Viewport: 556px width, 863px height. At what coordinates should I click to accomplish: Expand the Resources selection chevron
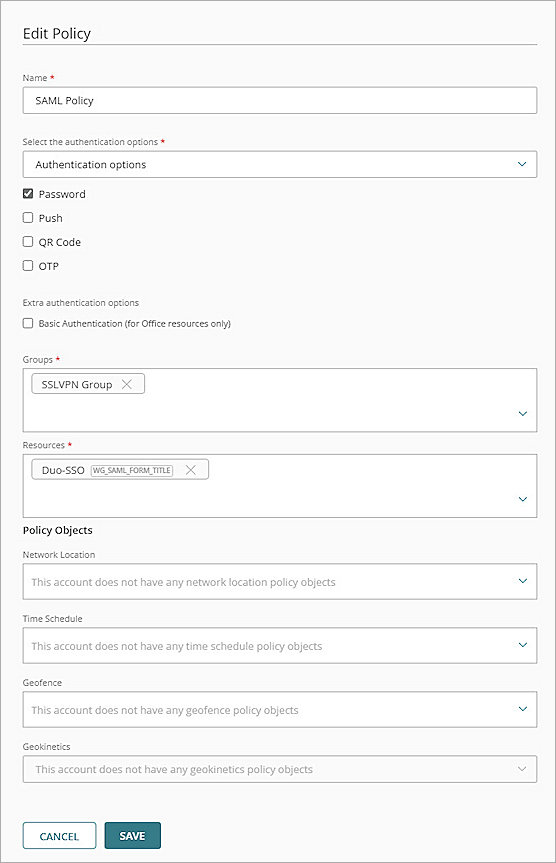click(522, 499)
